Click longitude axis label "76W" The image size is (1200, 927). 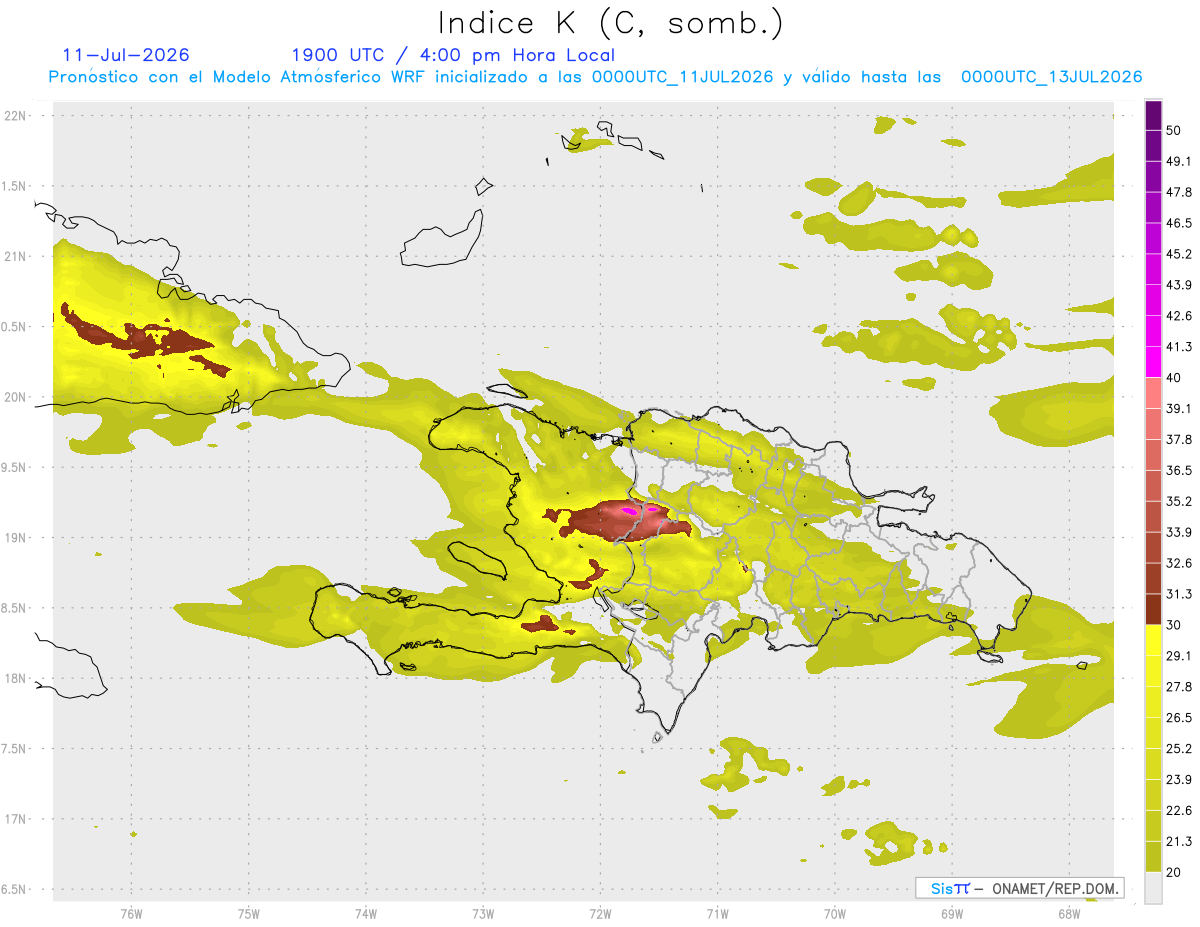[x=131, y=914]
